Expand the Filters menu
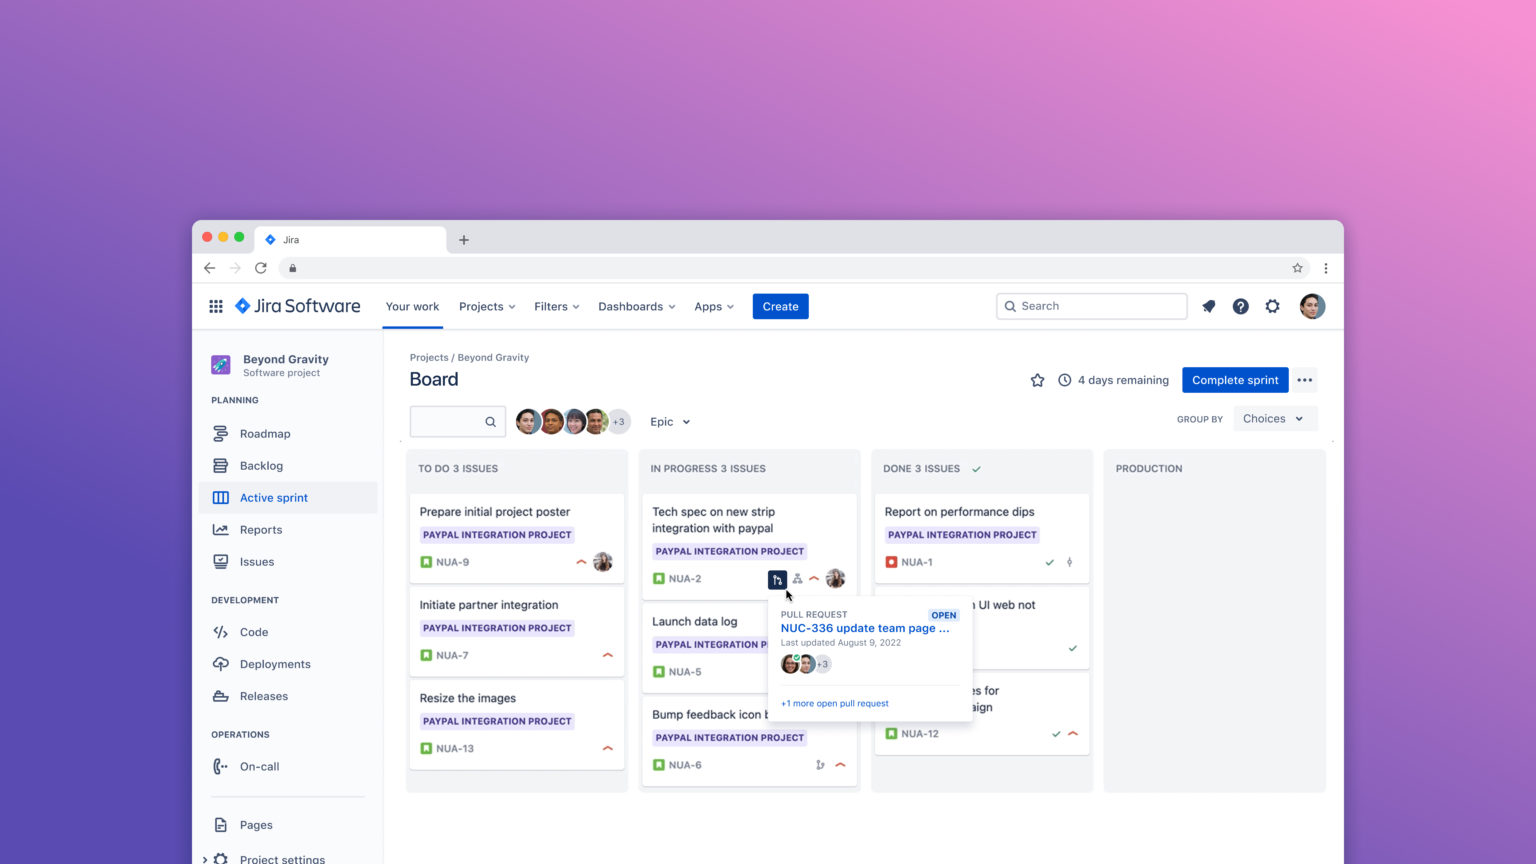1536x864 pixels. tap(556, 306)
